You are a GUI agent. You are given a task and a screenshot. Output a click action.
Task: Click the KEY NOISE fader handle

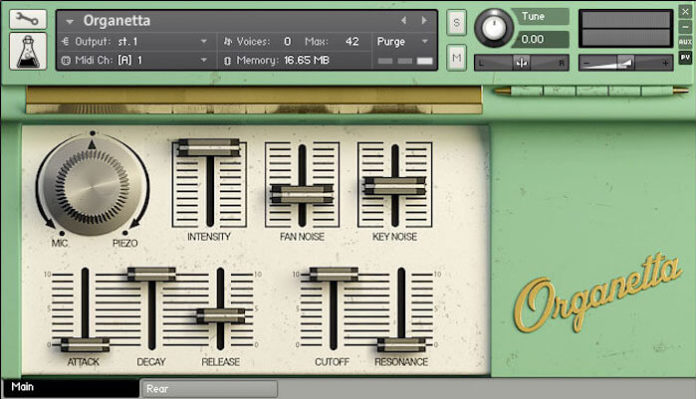coord(395,186)
